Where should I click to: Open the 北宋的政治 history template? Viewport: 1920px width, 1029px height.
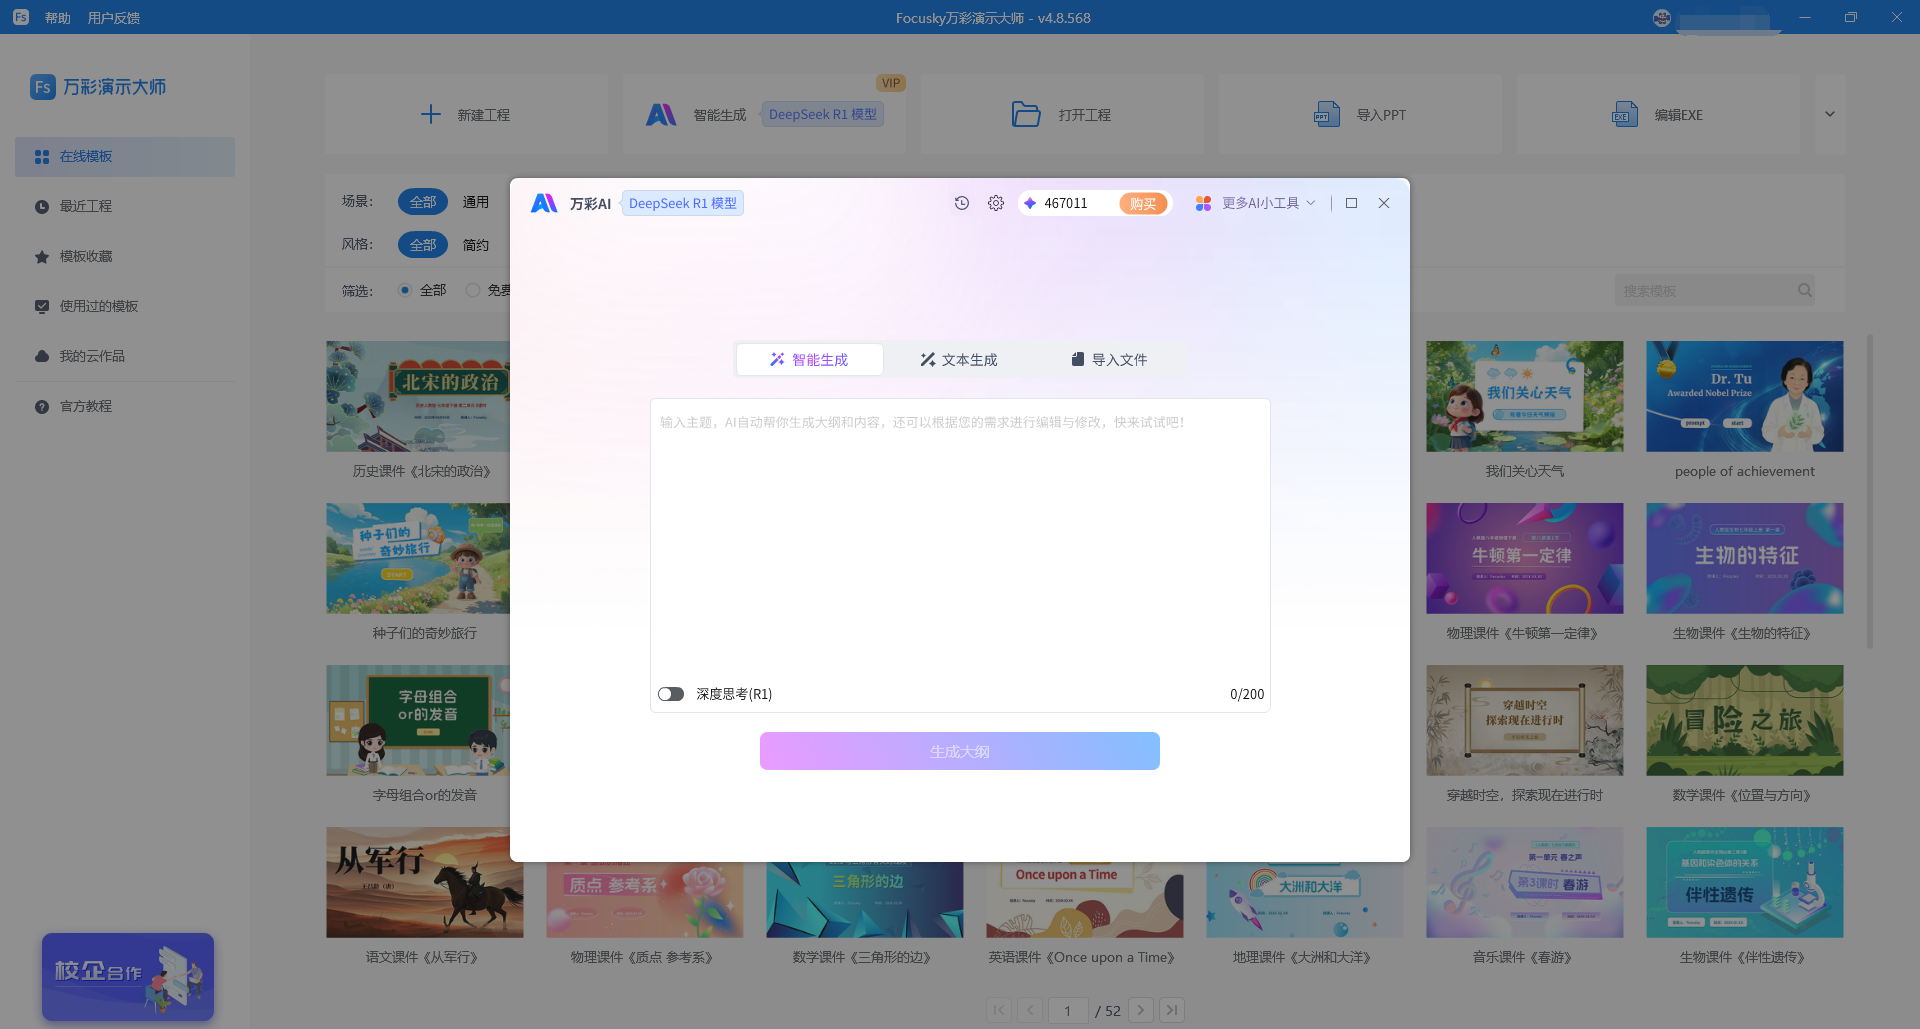[x=418, y=396]
